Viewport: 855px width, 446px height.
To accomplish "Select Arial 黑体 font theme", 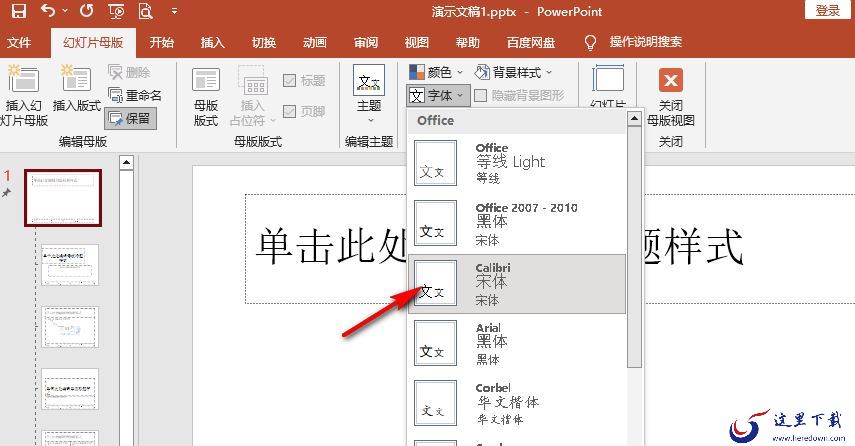I will pyautogui.click(x=517, y=343).
